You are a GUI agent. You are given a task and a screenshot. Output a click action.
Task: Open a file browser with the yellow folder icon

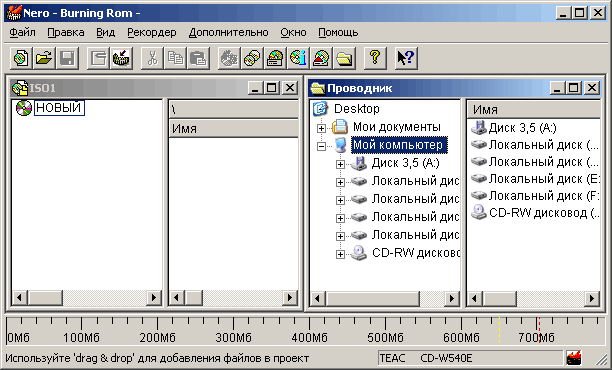344,58
